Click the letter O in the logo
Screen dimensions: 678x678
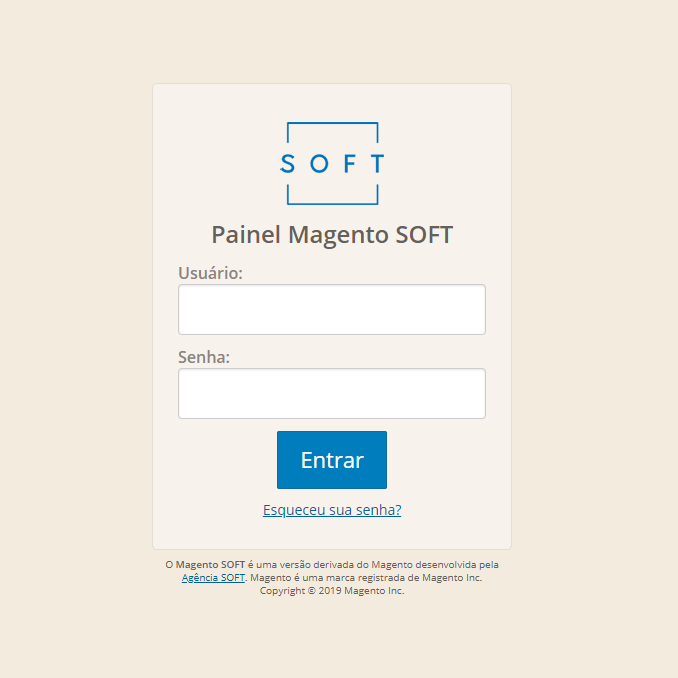(x=319, y=164)
